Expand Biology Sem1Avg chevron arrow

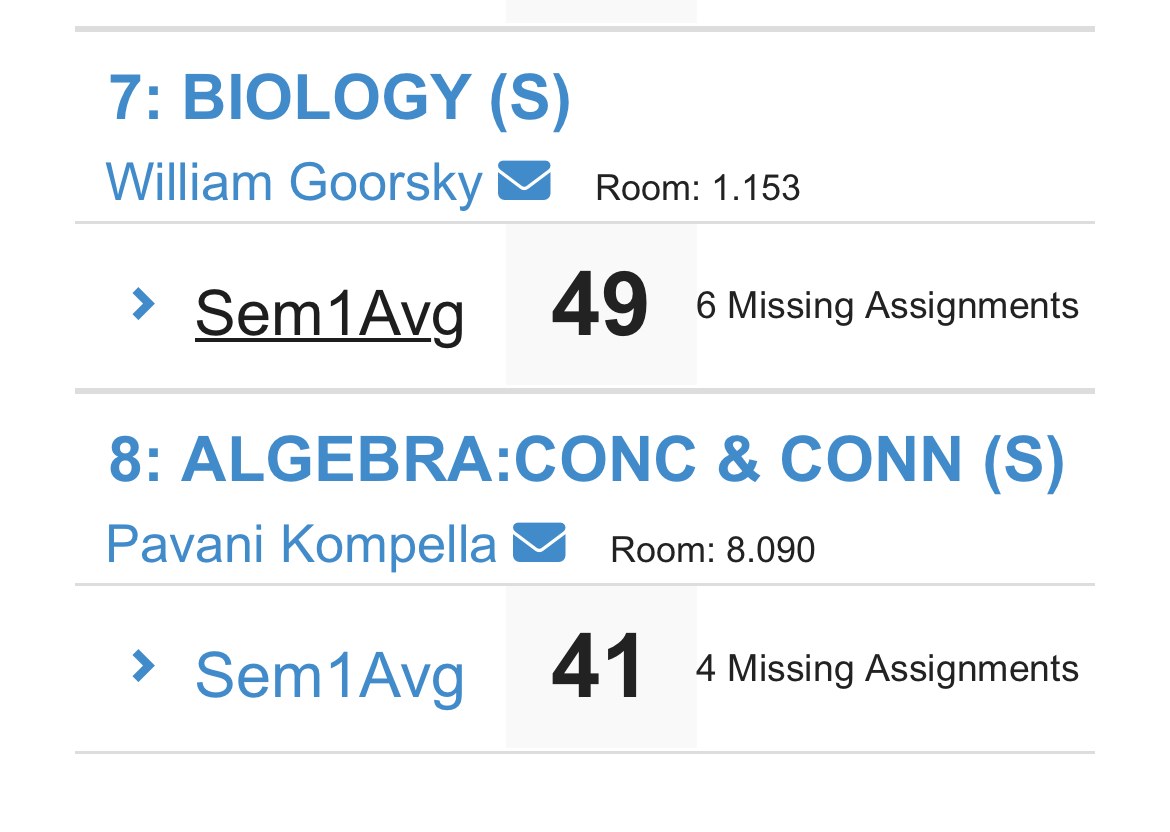coord(143,304)
